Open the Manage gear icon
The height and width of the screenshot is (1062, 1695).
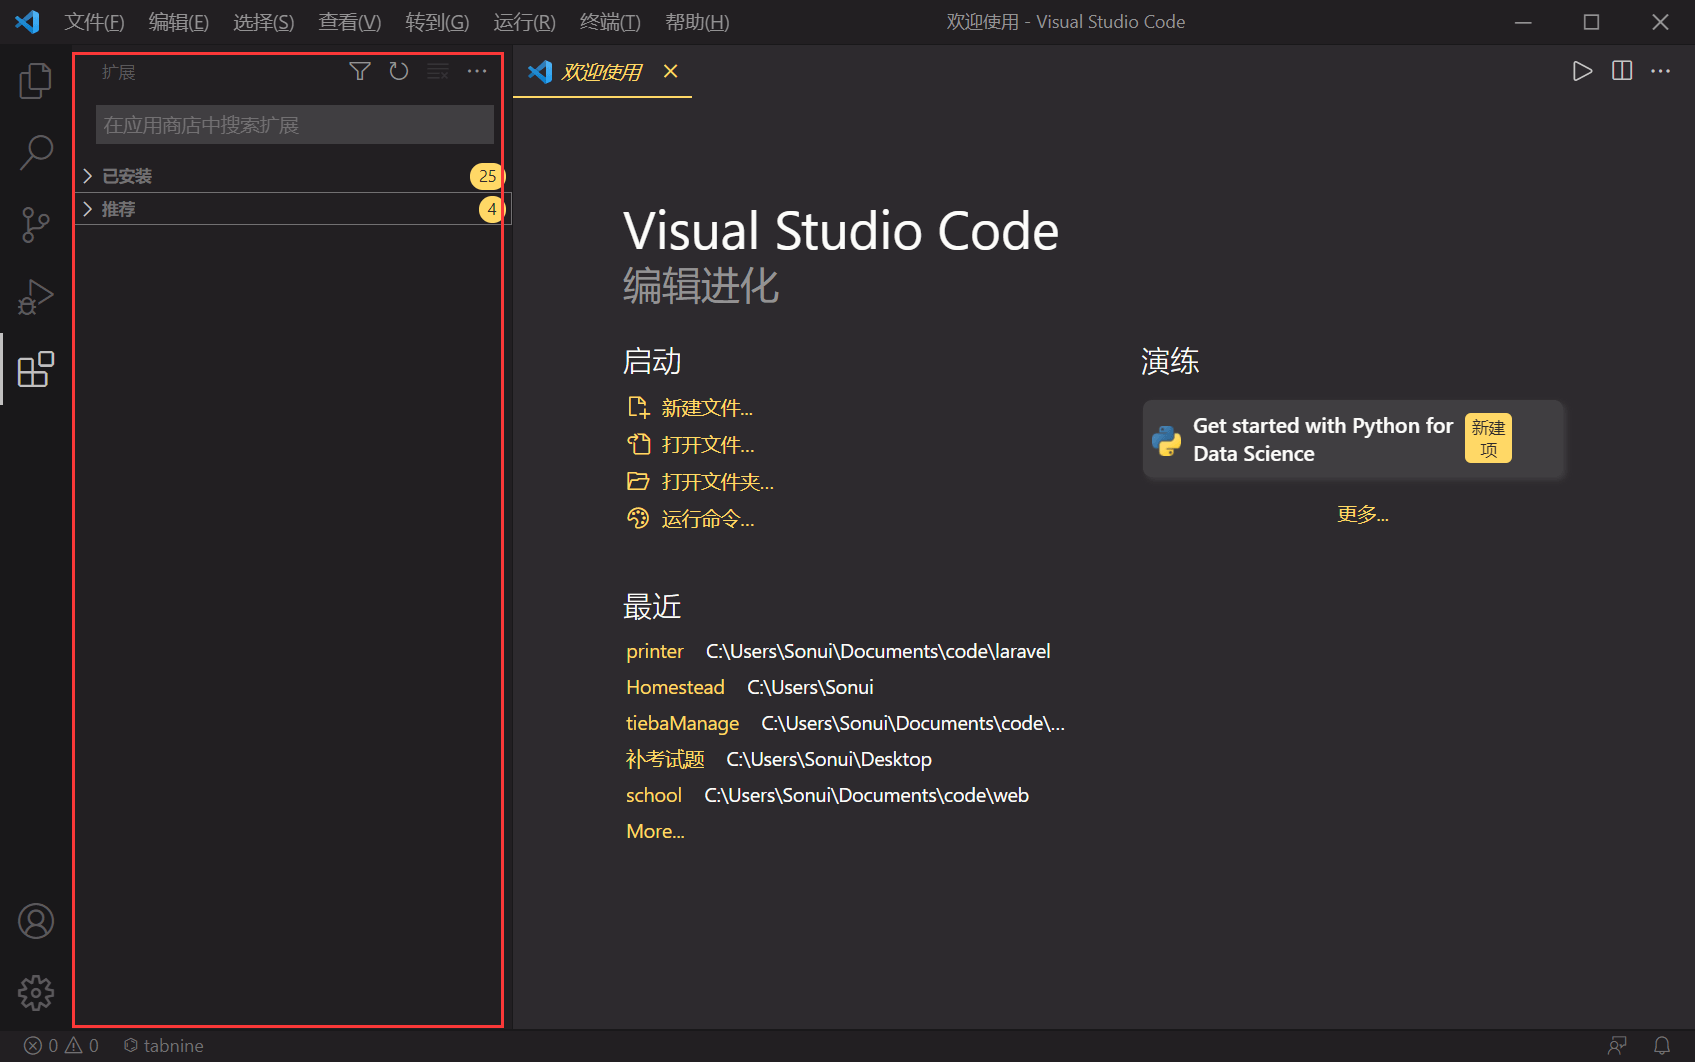(x=36, y=993)
